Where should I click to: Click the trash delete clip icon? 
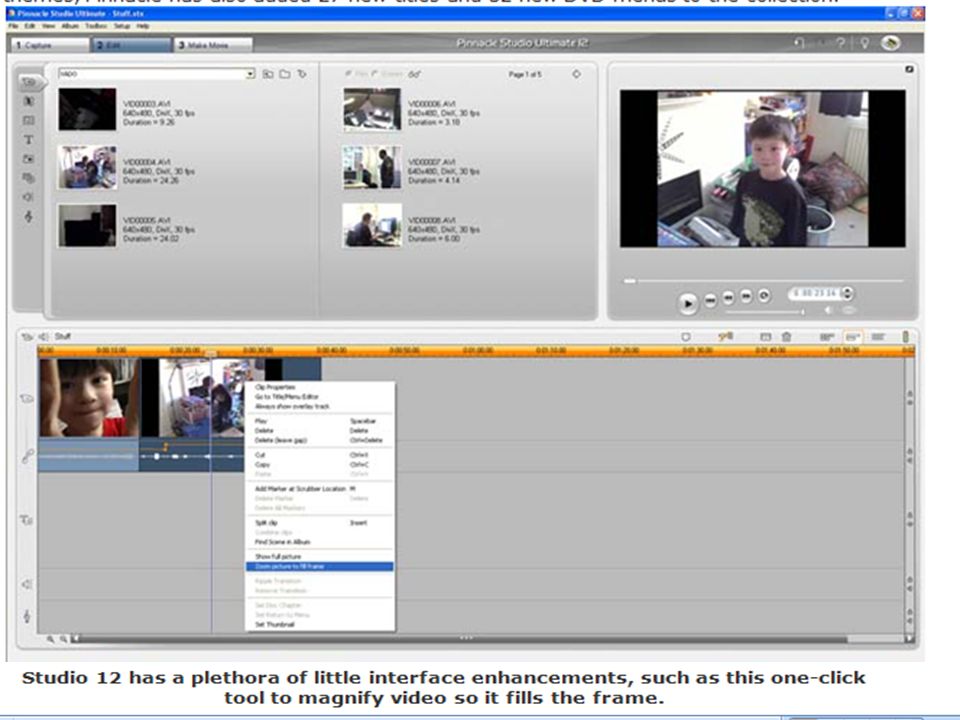point(787,336)
